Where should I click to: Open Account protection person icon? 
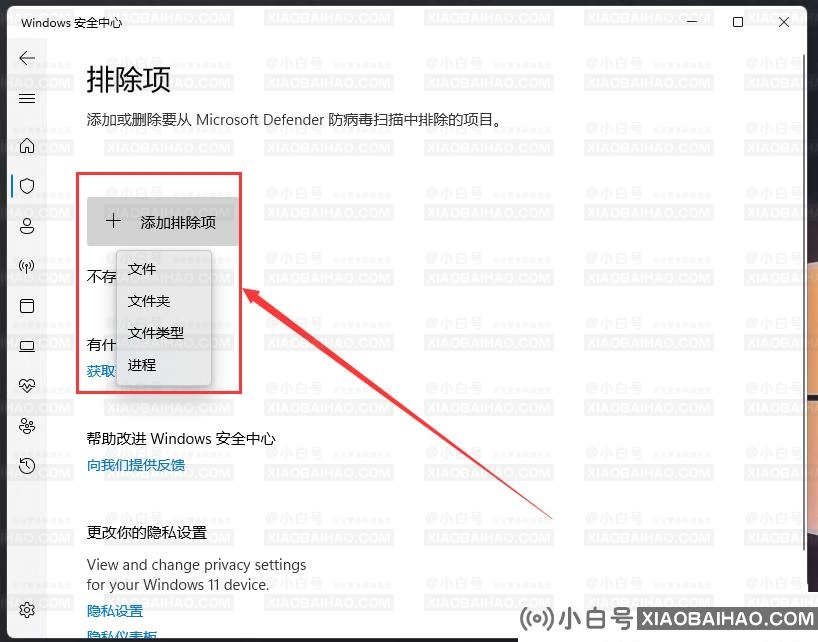tap(27, 226)
